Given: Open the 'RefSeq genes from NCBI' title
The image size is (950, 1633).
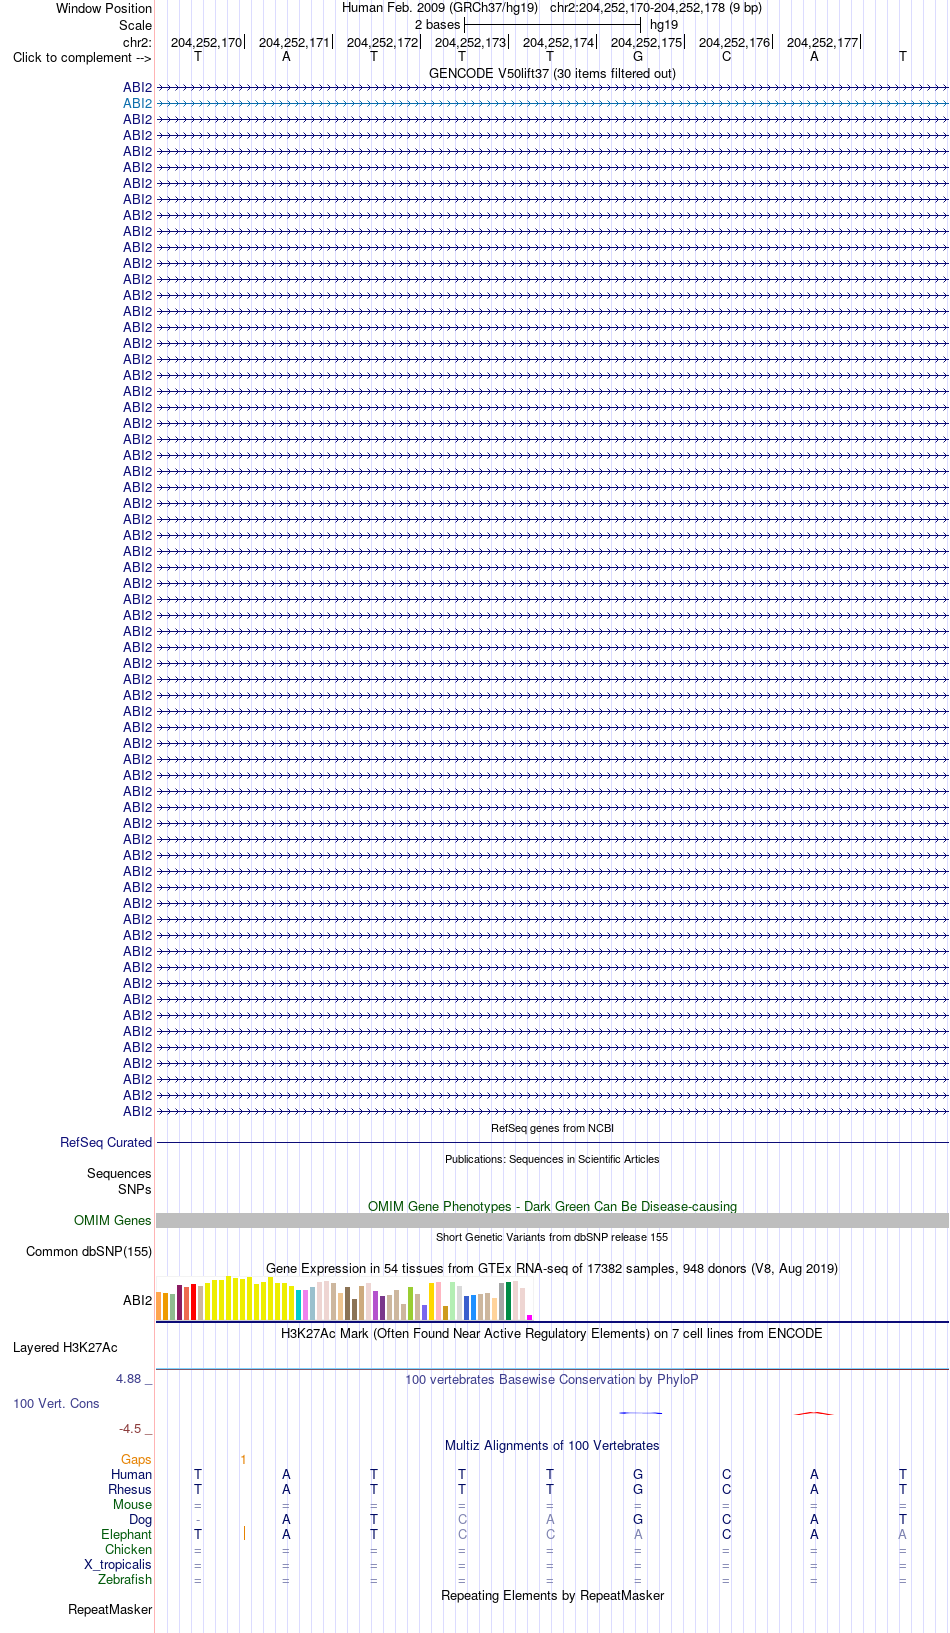Looking at the screenshot, I should (x=552, y=1128).
